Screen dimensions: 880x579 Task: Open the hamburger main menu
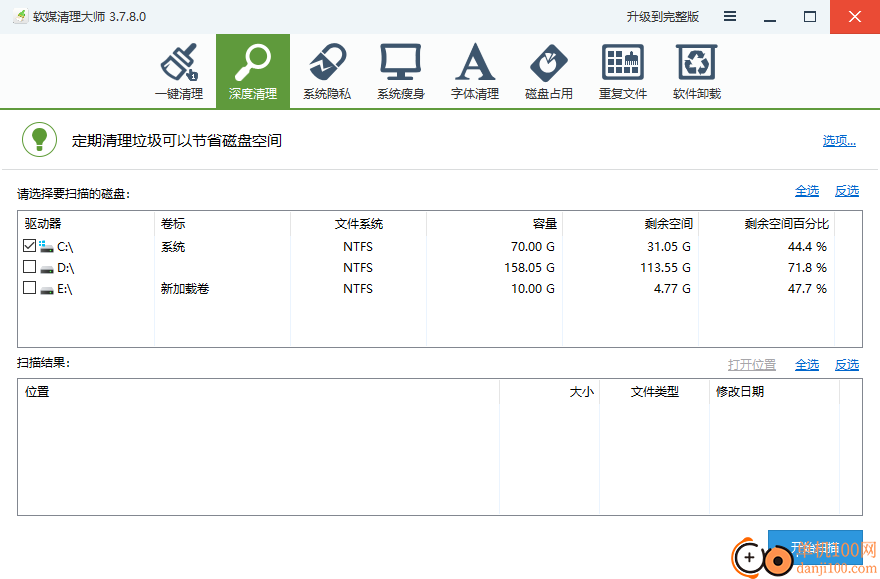tap(730, 16)
